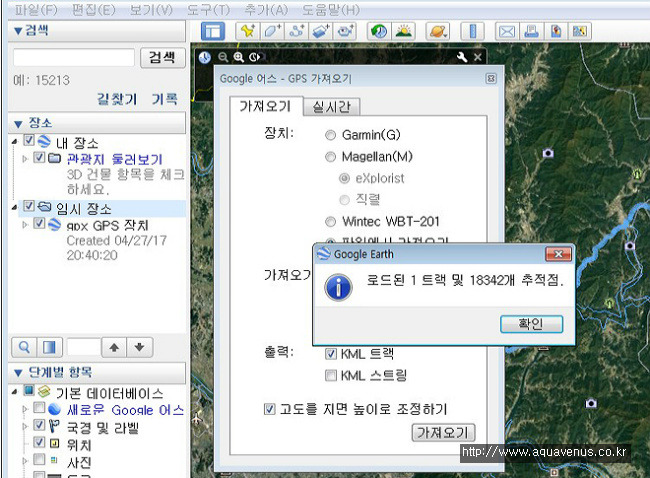Select the Garmin(G) device radio button
650x478 pixels.
tap(330, 135)
